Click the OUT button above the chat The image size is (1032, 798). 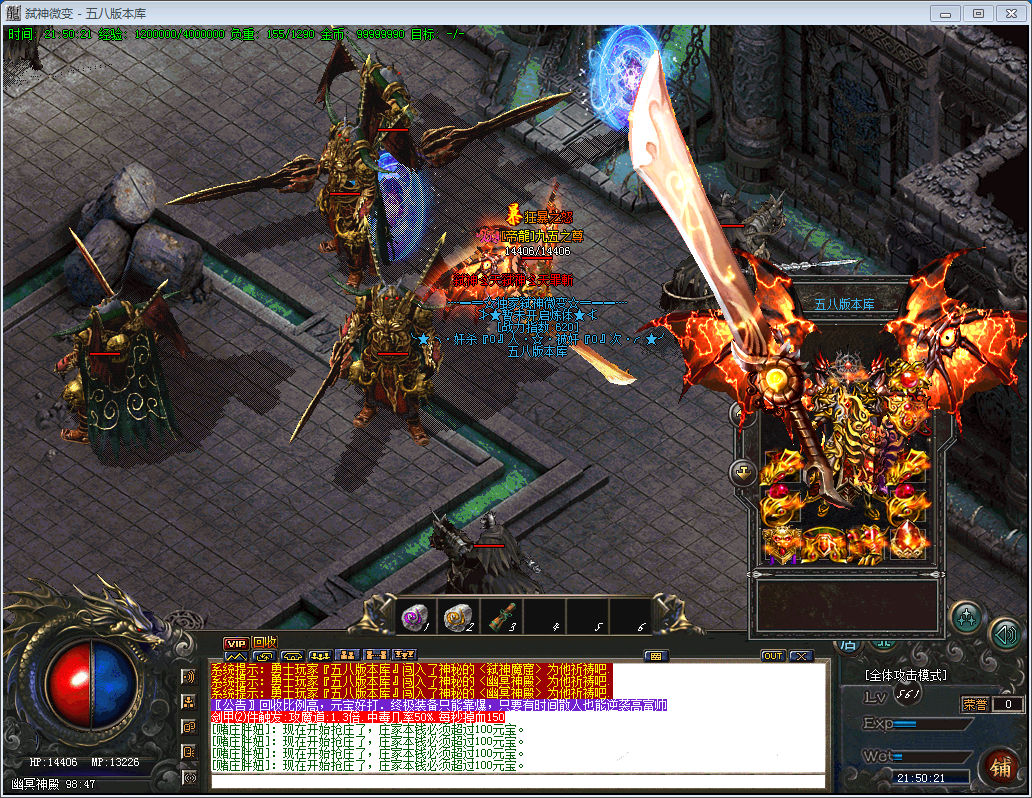[773, 656]
